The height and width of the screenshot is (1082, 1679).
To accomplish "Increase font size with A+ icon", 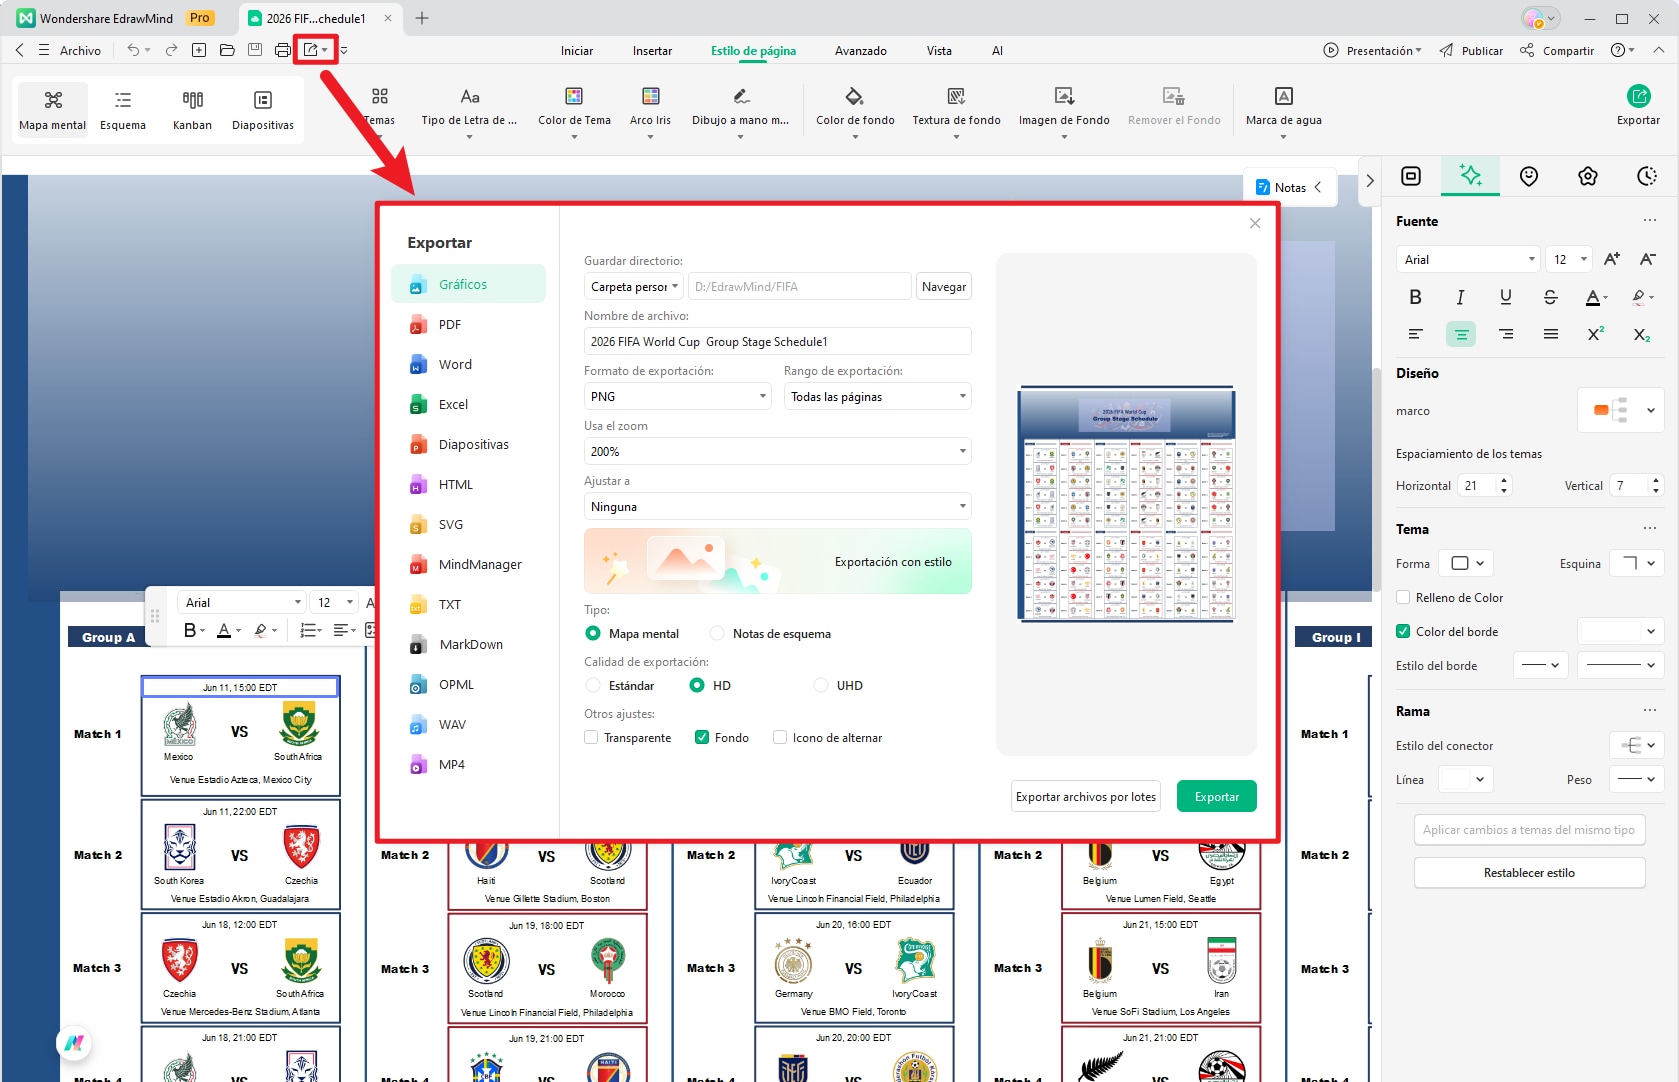I will (x=1612, y=259).
